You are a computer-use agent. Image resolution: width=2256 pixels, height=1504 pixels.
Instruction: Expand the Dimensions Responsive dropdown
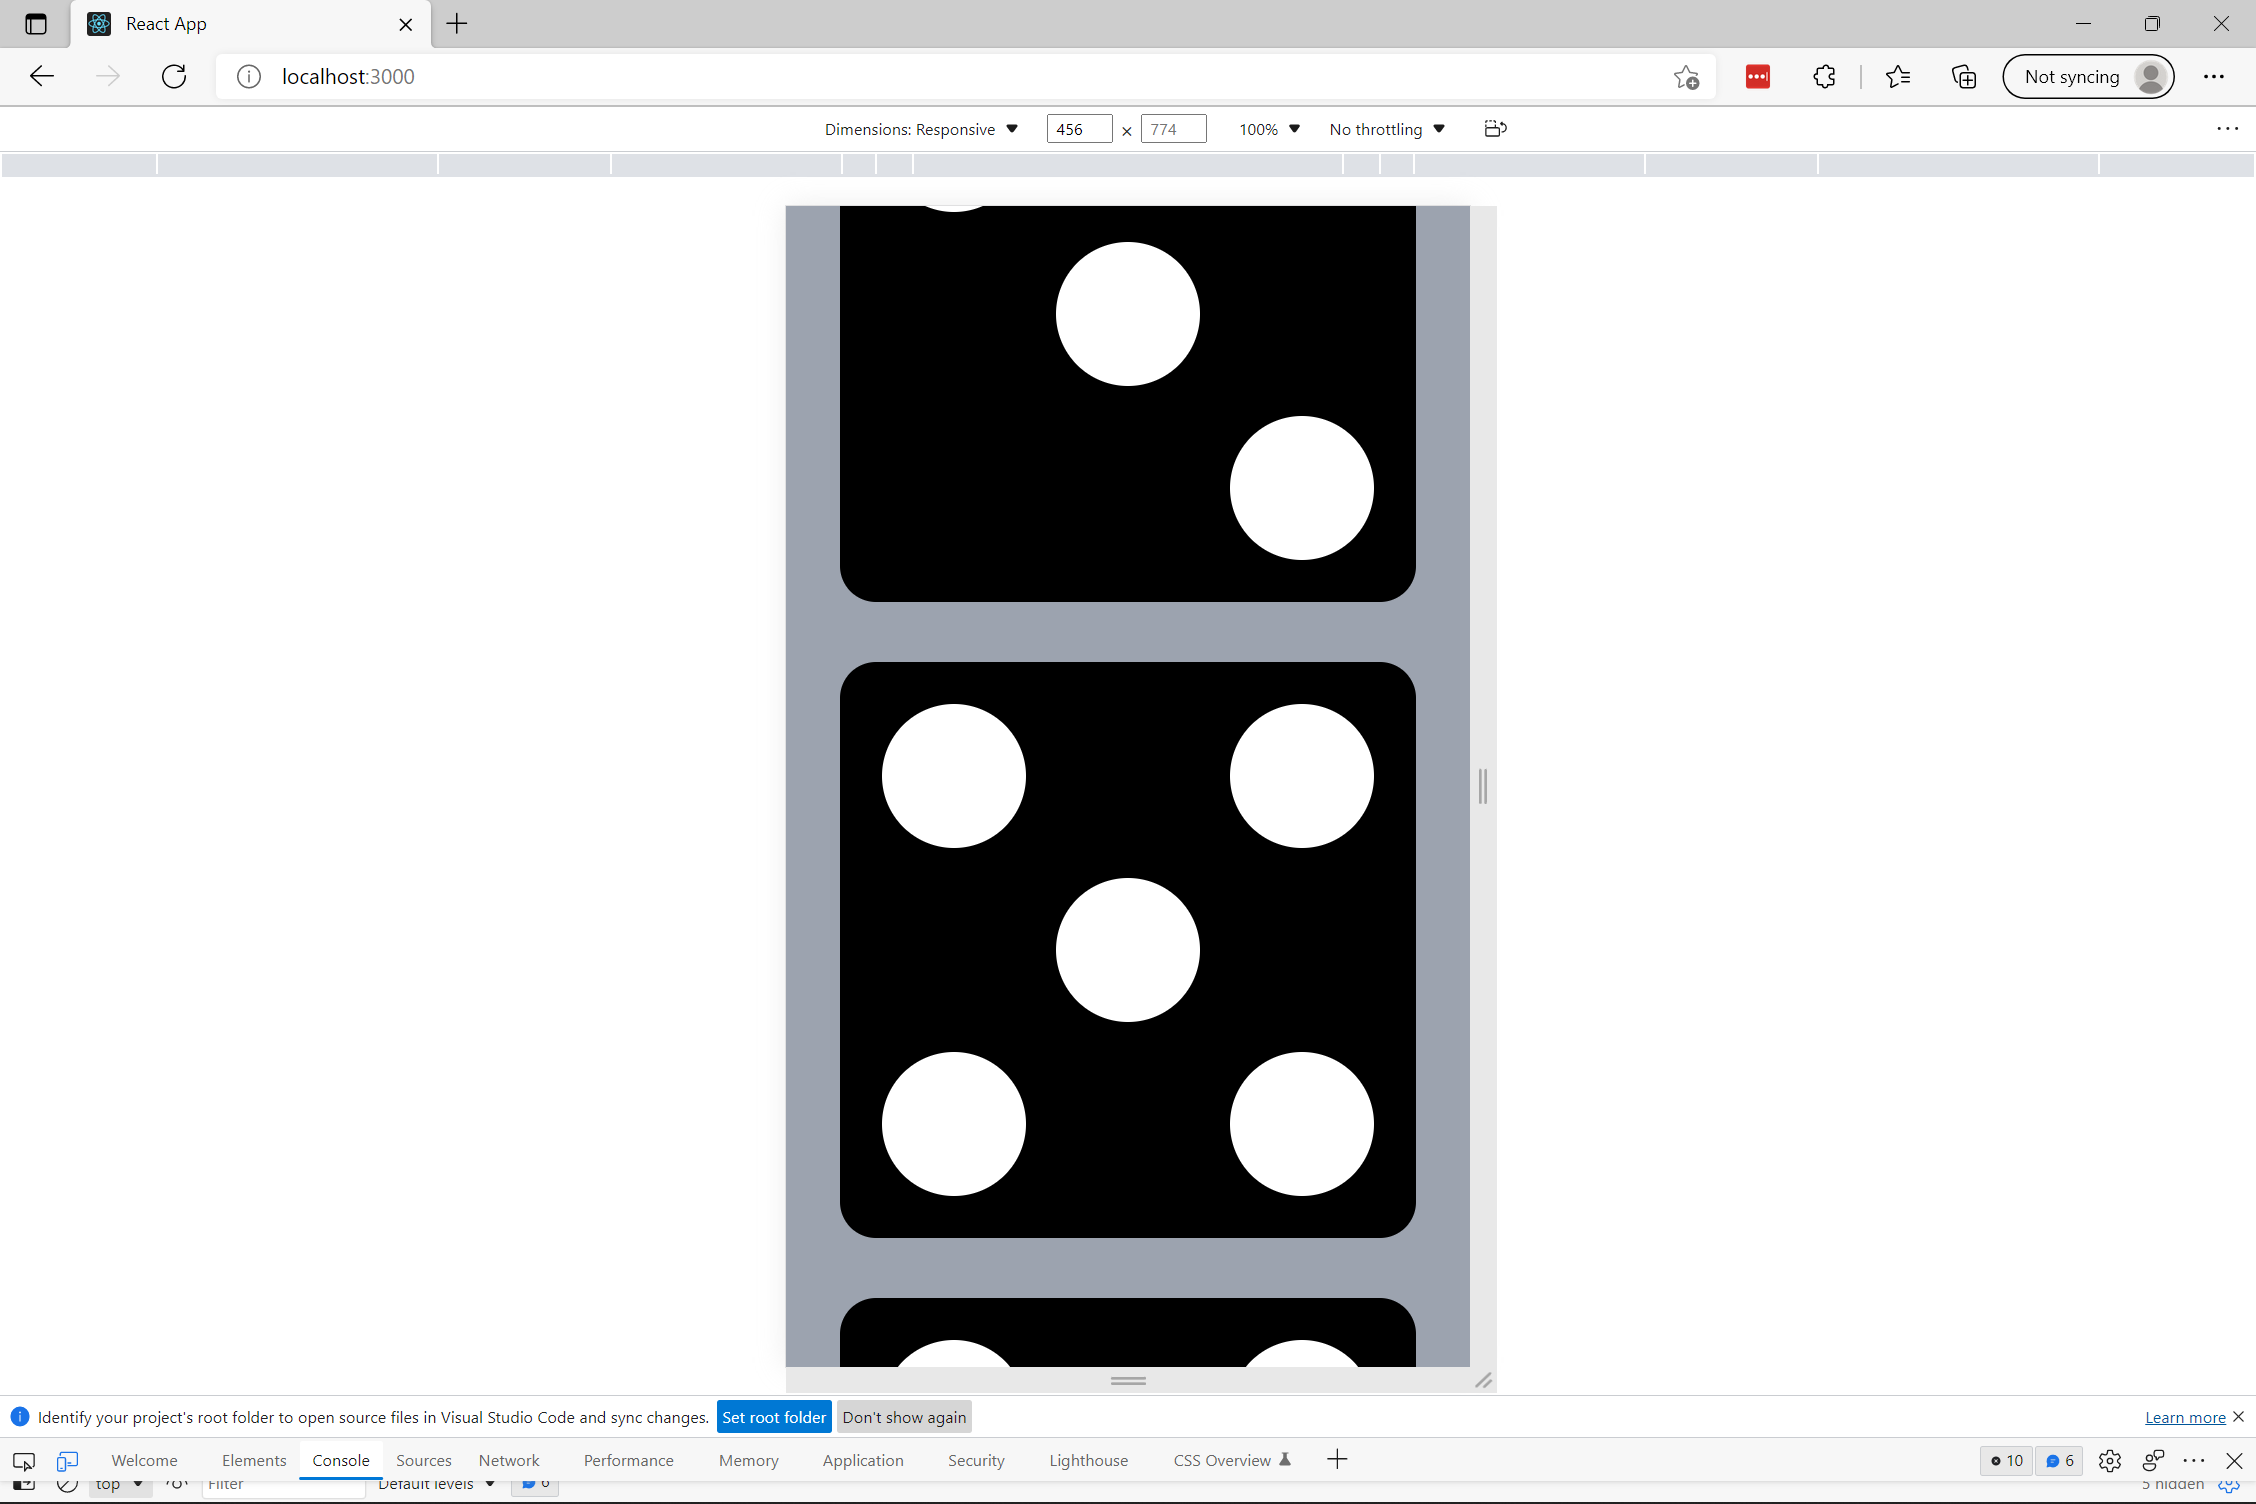[x=921, y=129]
